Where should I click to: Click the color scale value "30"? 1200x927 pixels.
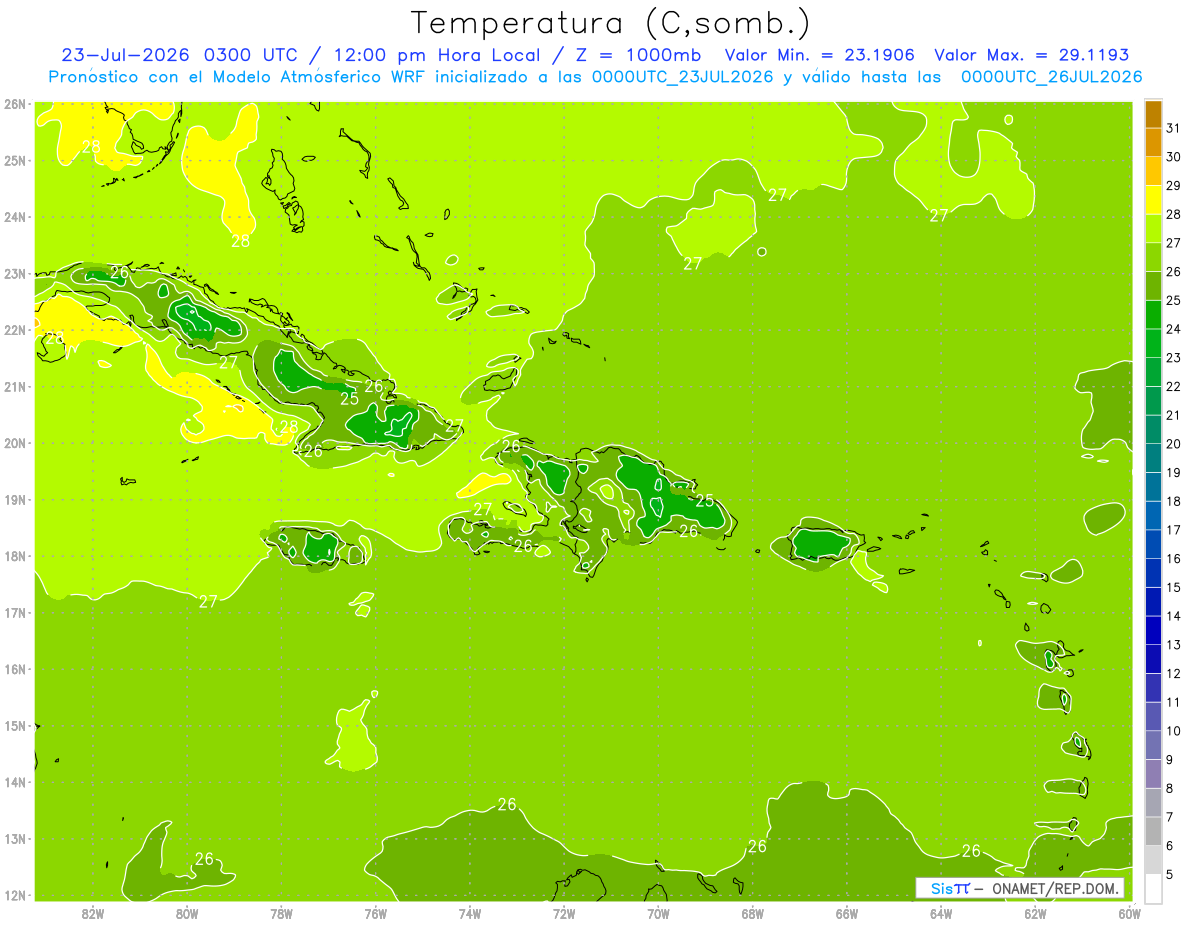pyautogui.click(x=1173, y=157)
